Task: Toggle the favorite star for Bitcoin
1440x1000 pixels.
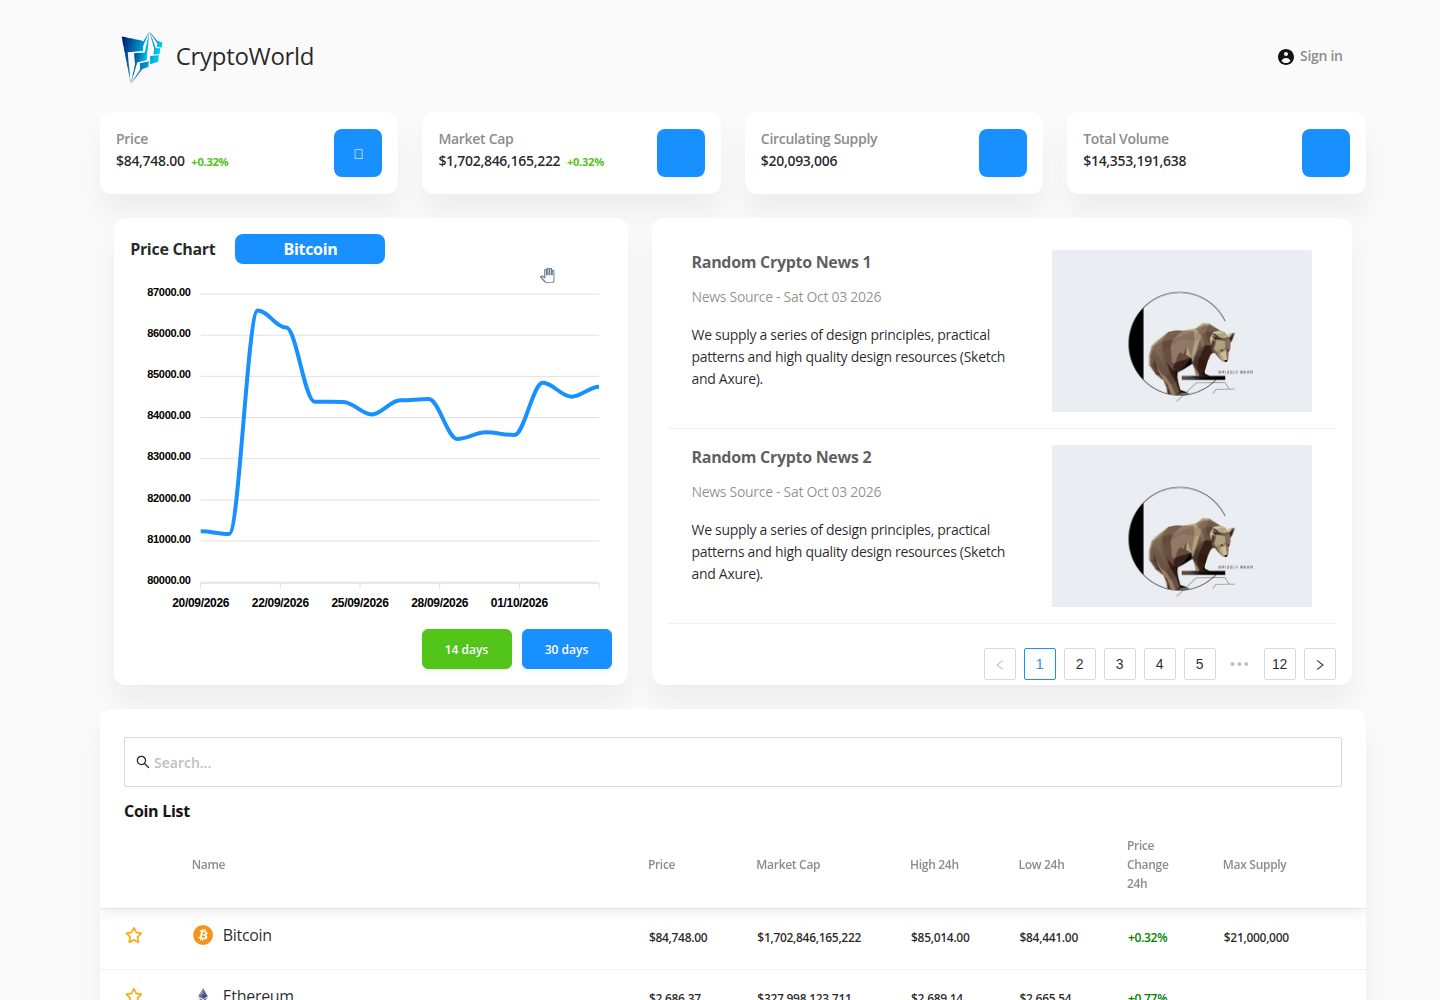Action: pyautogui.click(x=134, y=936)
